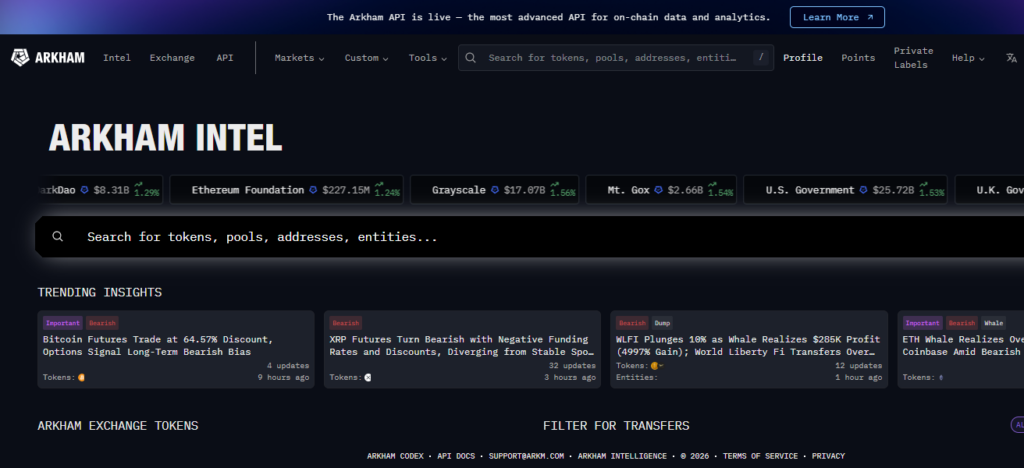The height and width of the screenshot is (468, 1024).
Task: Click the verified badge next to Mt. Gox
Action: (x=659, y=190)
